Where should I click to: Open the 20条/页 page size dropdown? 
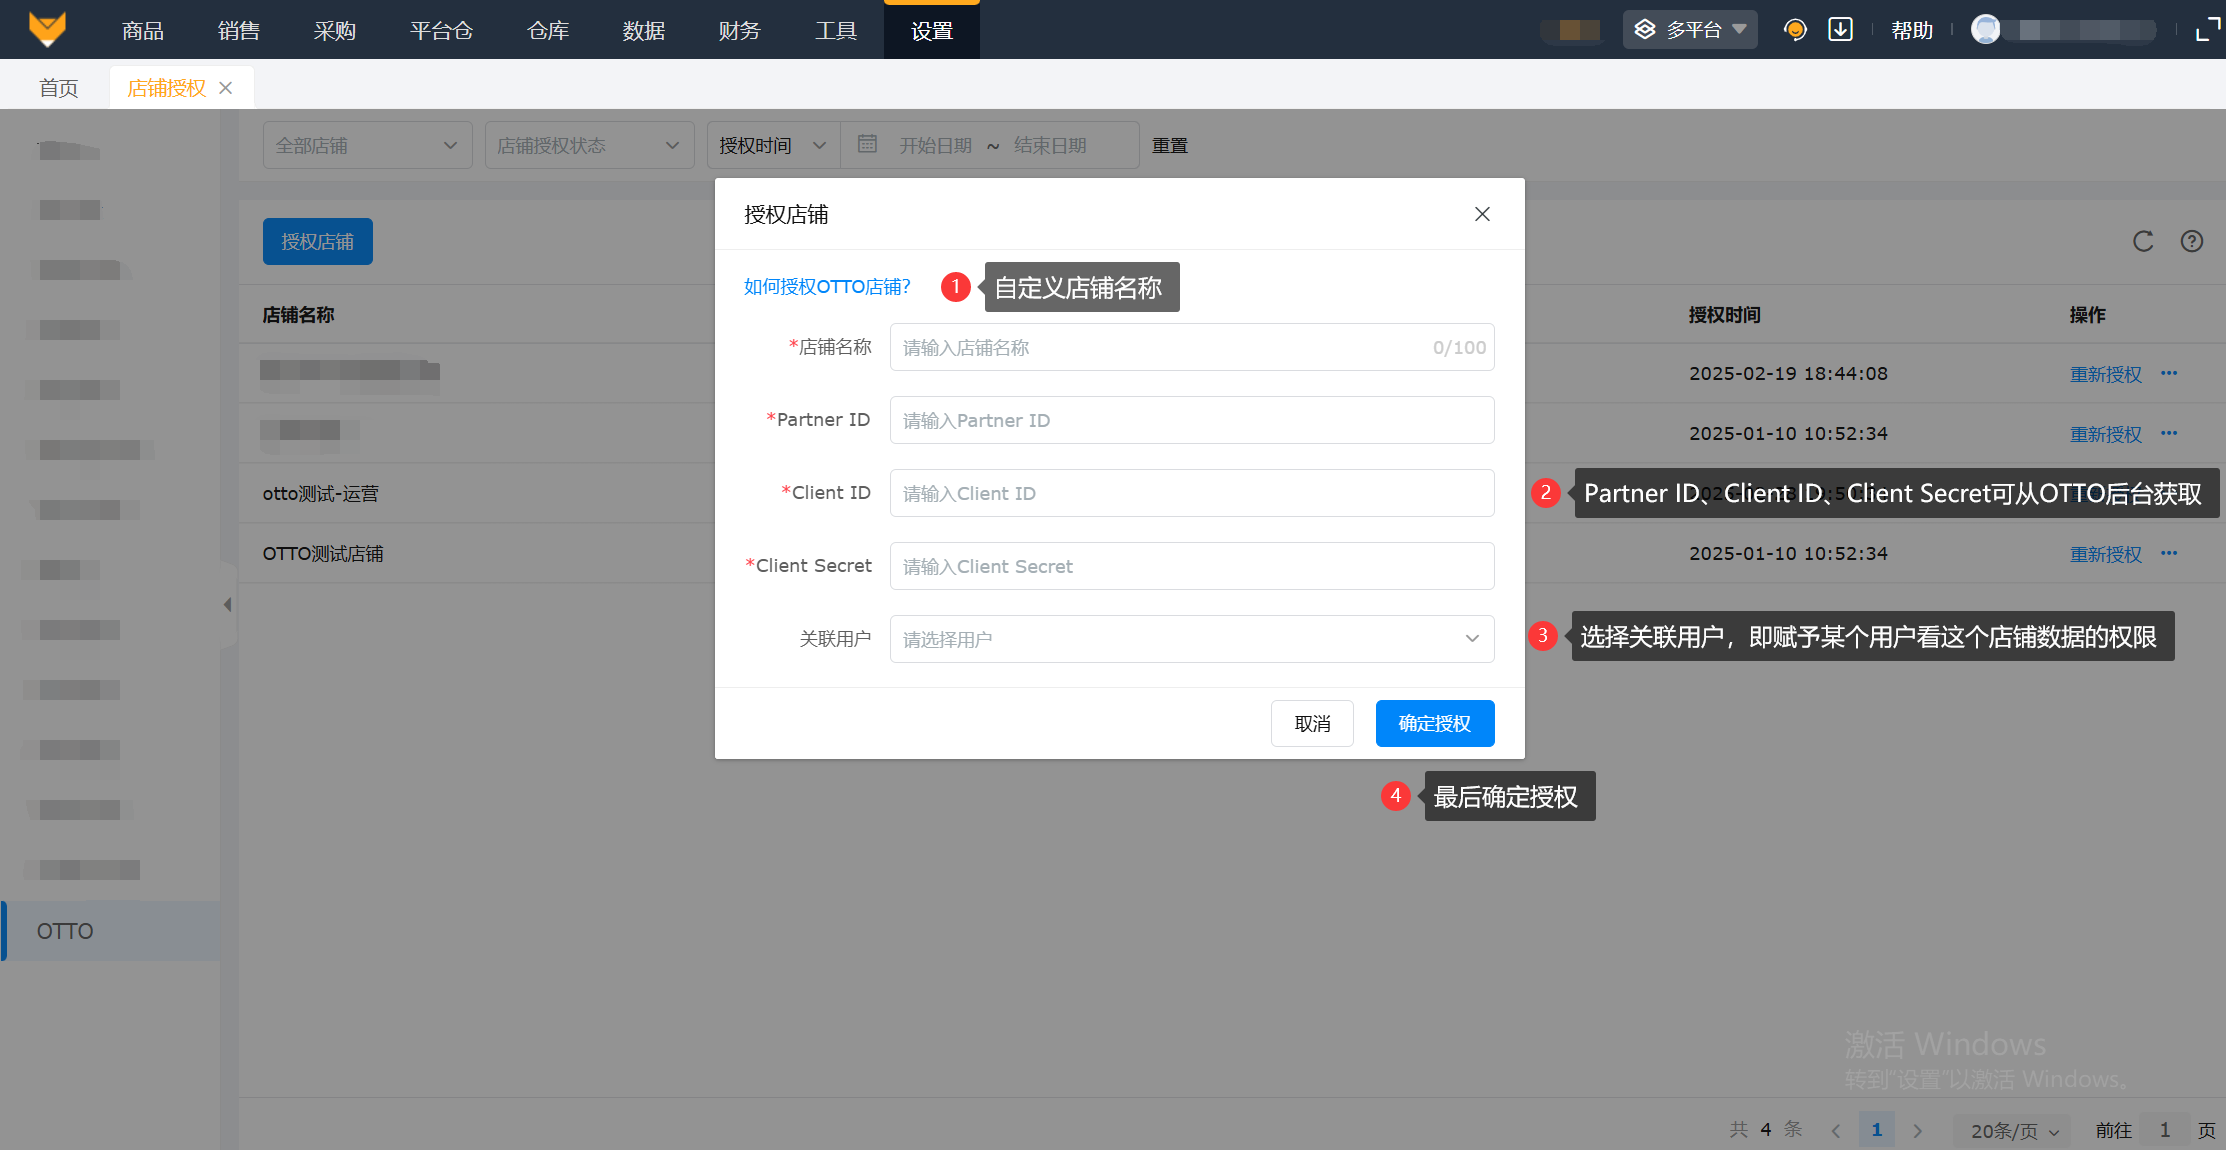click(2014, 1130)
